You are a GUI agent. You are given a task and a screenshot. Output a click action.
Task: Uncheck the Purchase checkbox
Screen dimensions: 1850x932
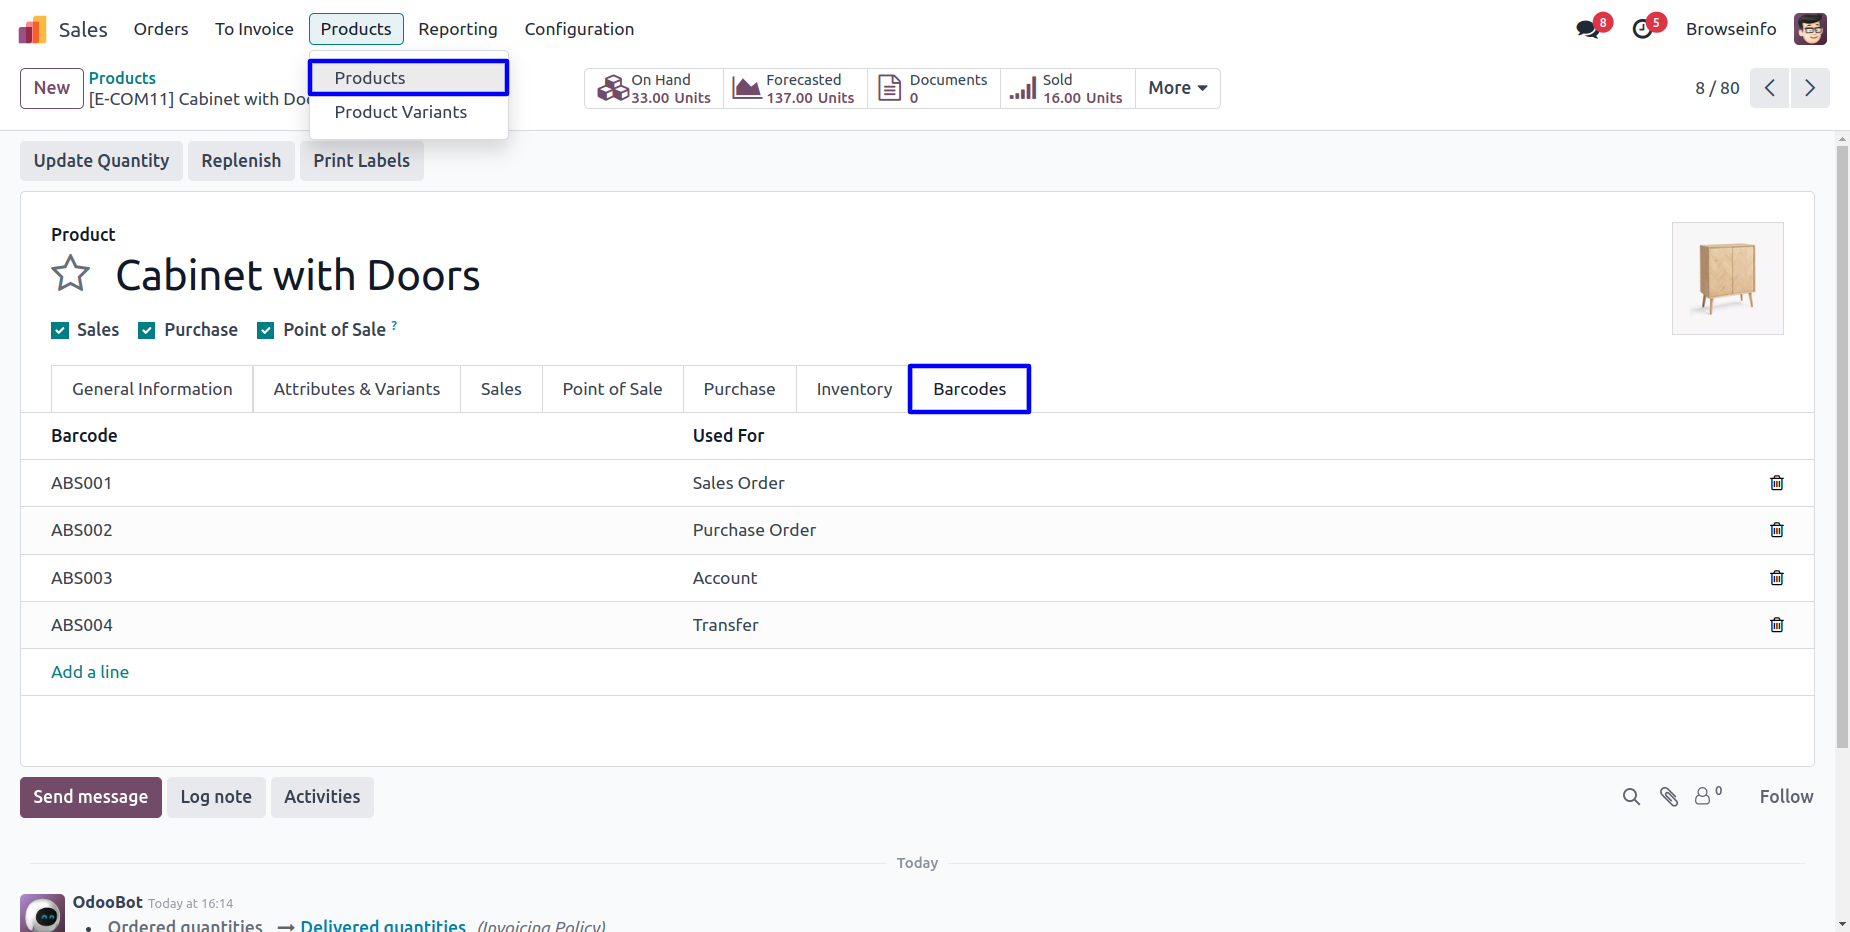[147, 331]
